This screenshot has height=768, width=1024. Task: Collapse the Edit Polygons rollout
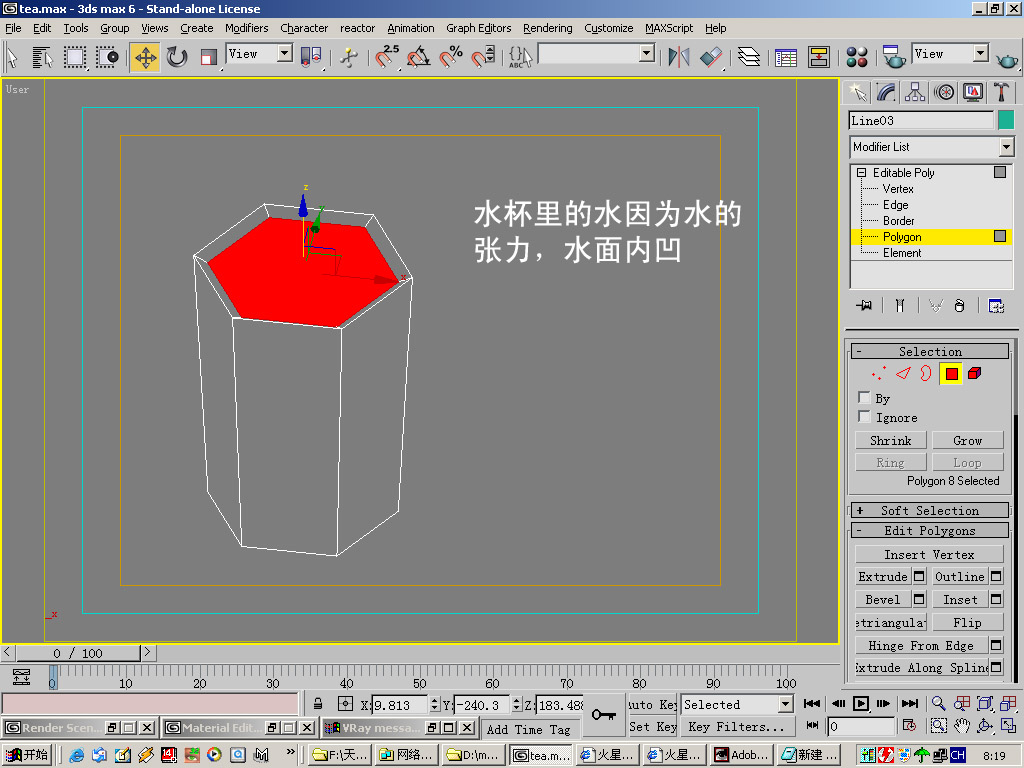pyautogui.click(x=930, y=530)
